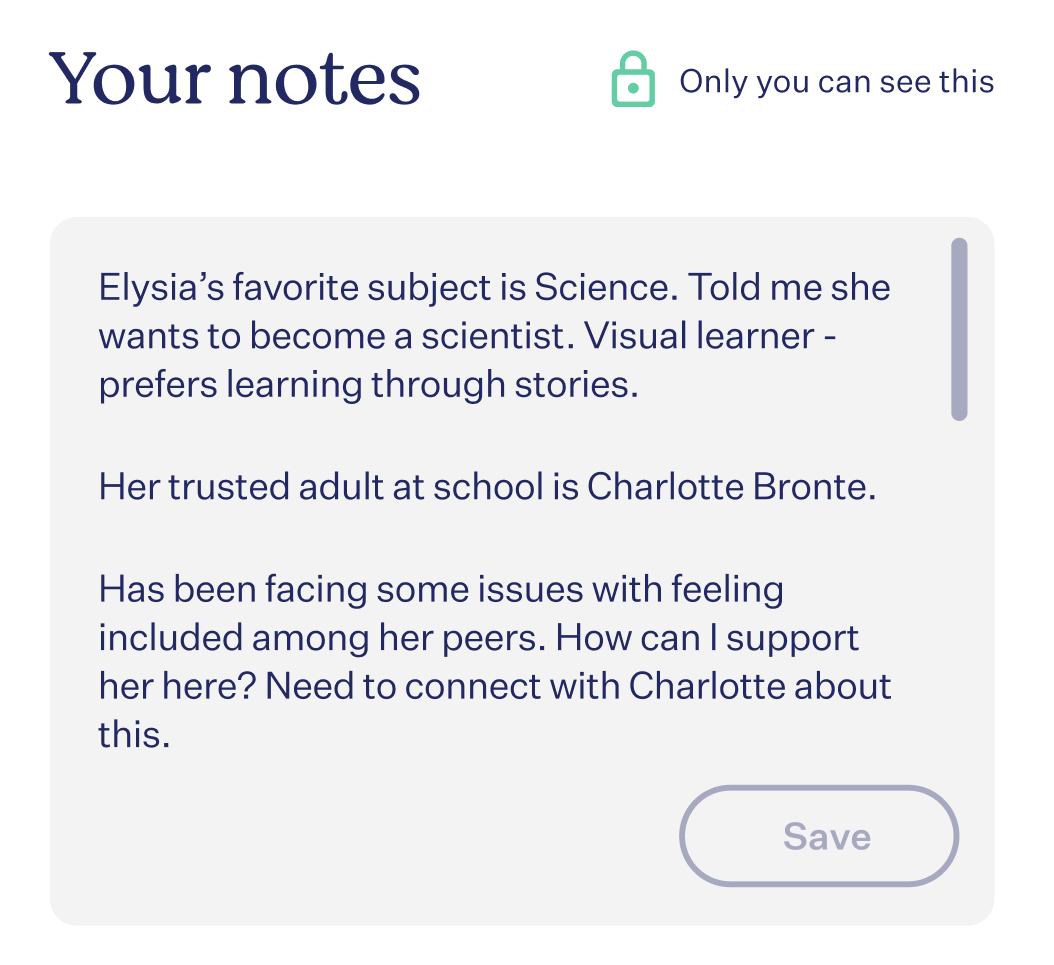This screenshot has width=1054, height=965.
Task: Click 'Visual learner' text in notes
Action: 699,336
